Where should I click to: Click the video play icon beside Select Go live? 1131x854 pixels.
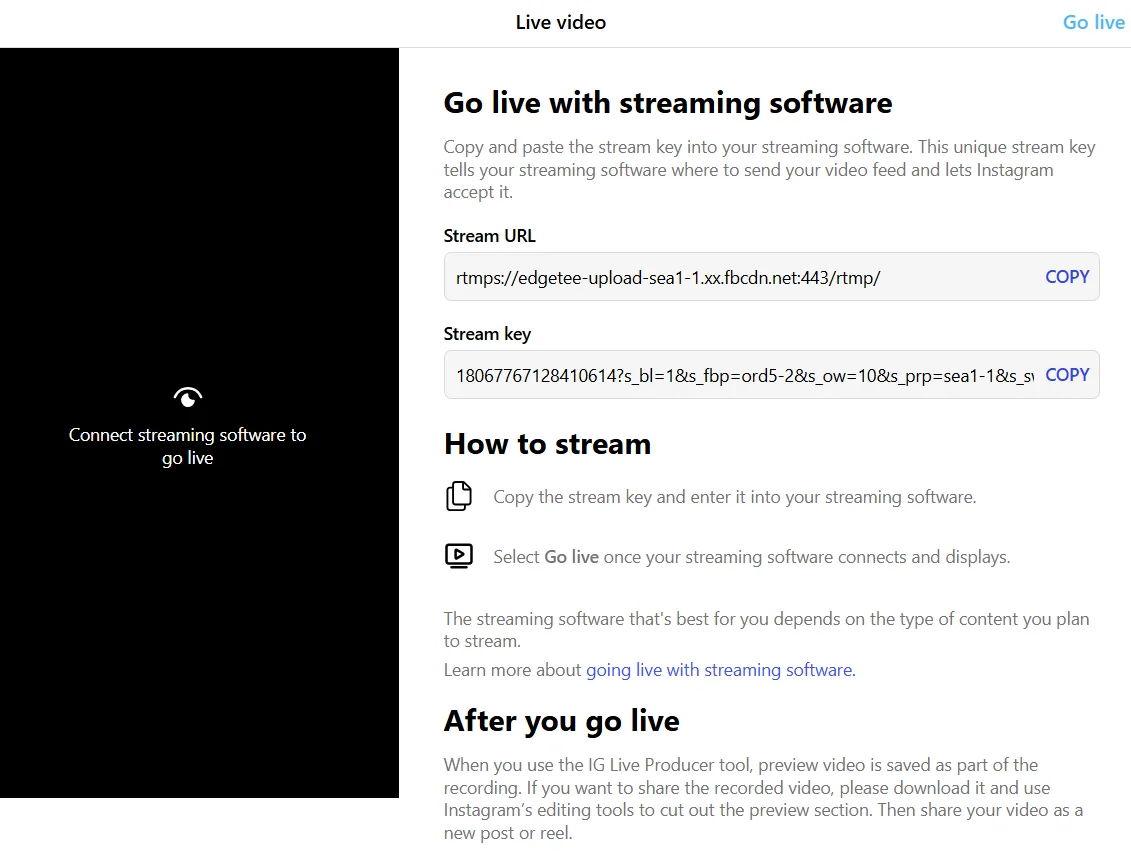pyautogui.click(x=459, y=555)
